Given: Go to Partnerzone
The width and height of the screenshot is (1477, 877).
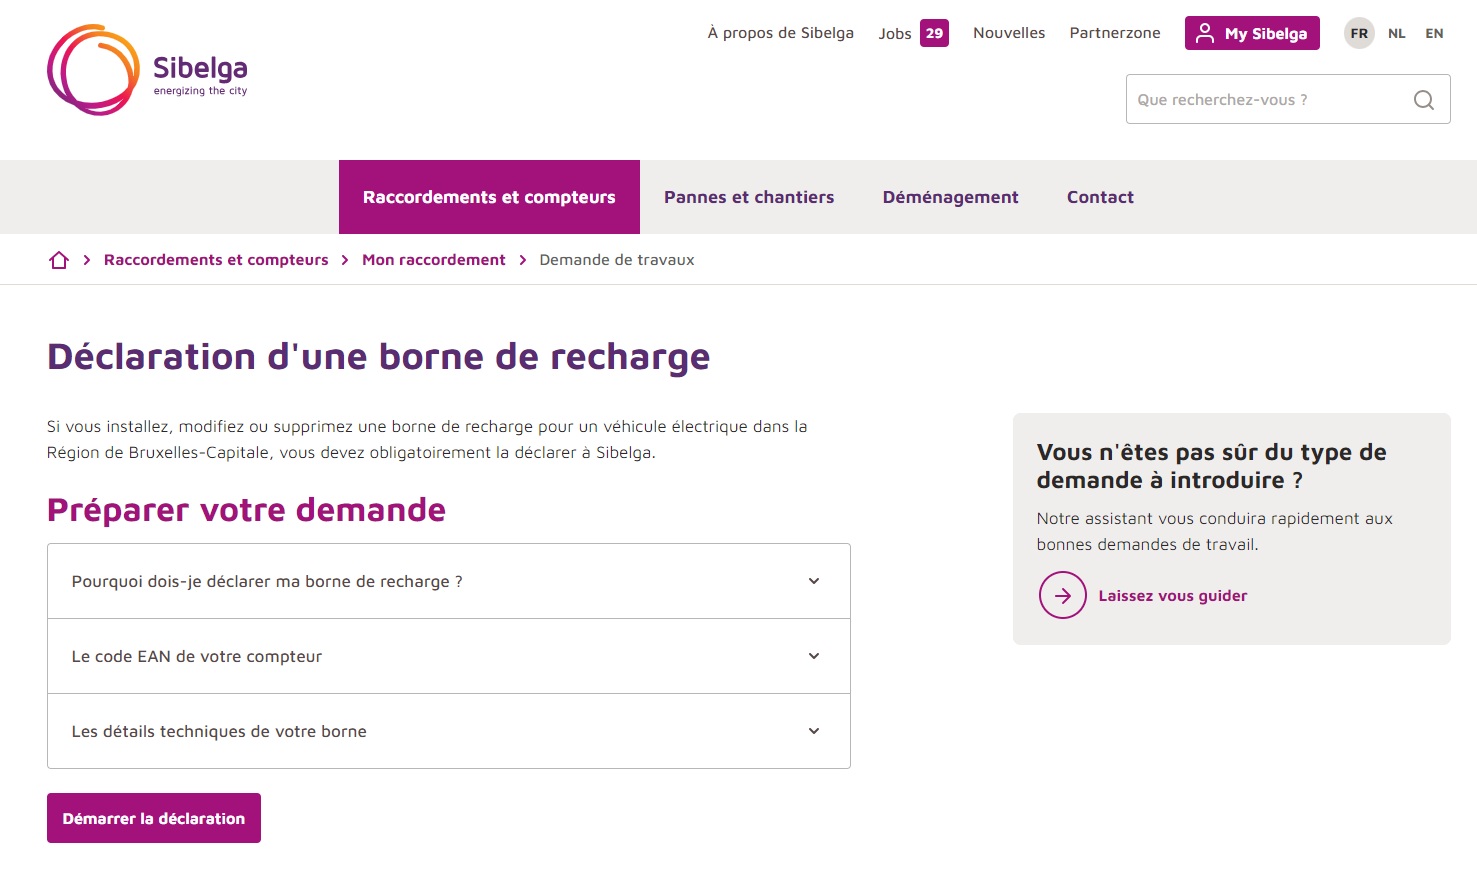Looking at the screenshot, I should tap(1115, 33).
